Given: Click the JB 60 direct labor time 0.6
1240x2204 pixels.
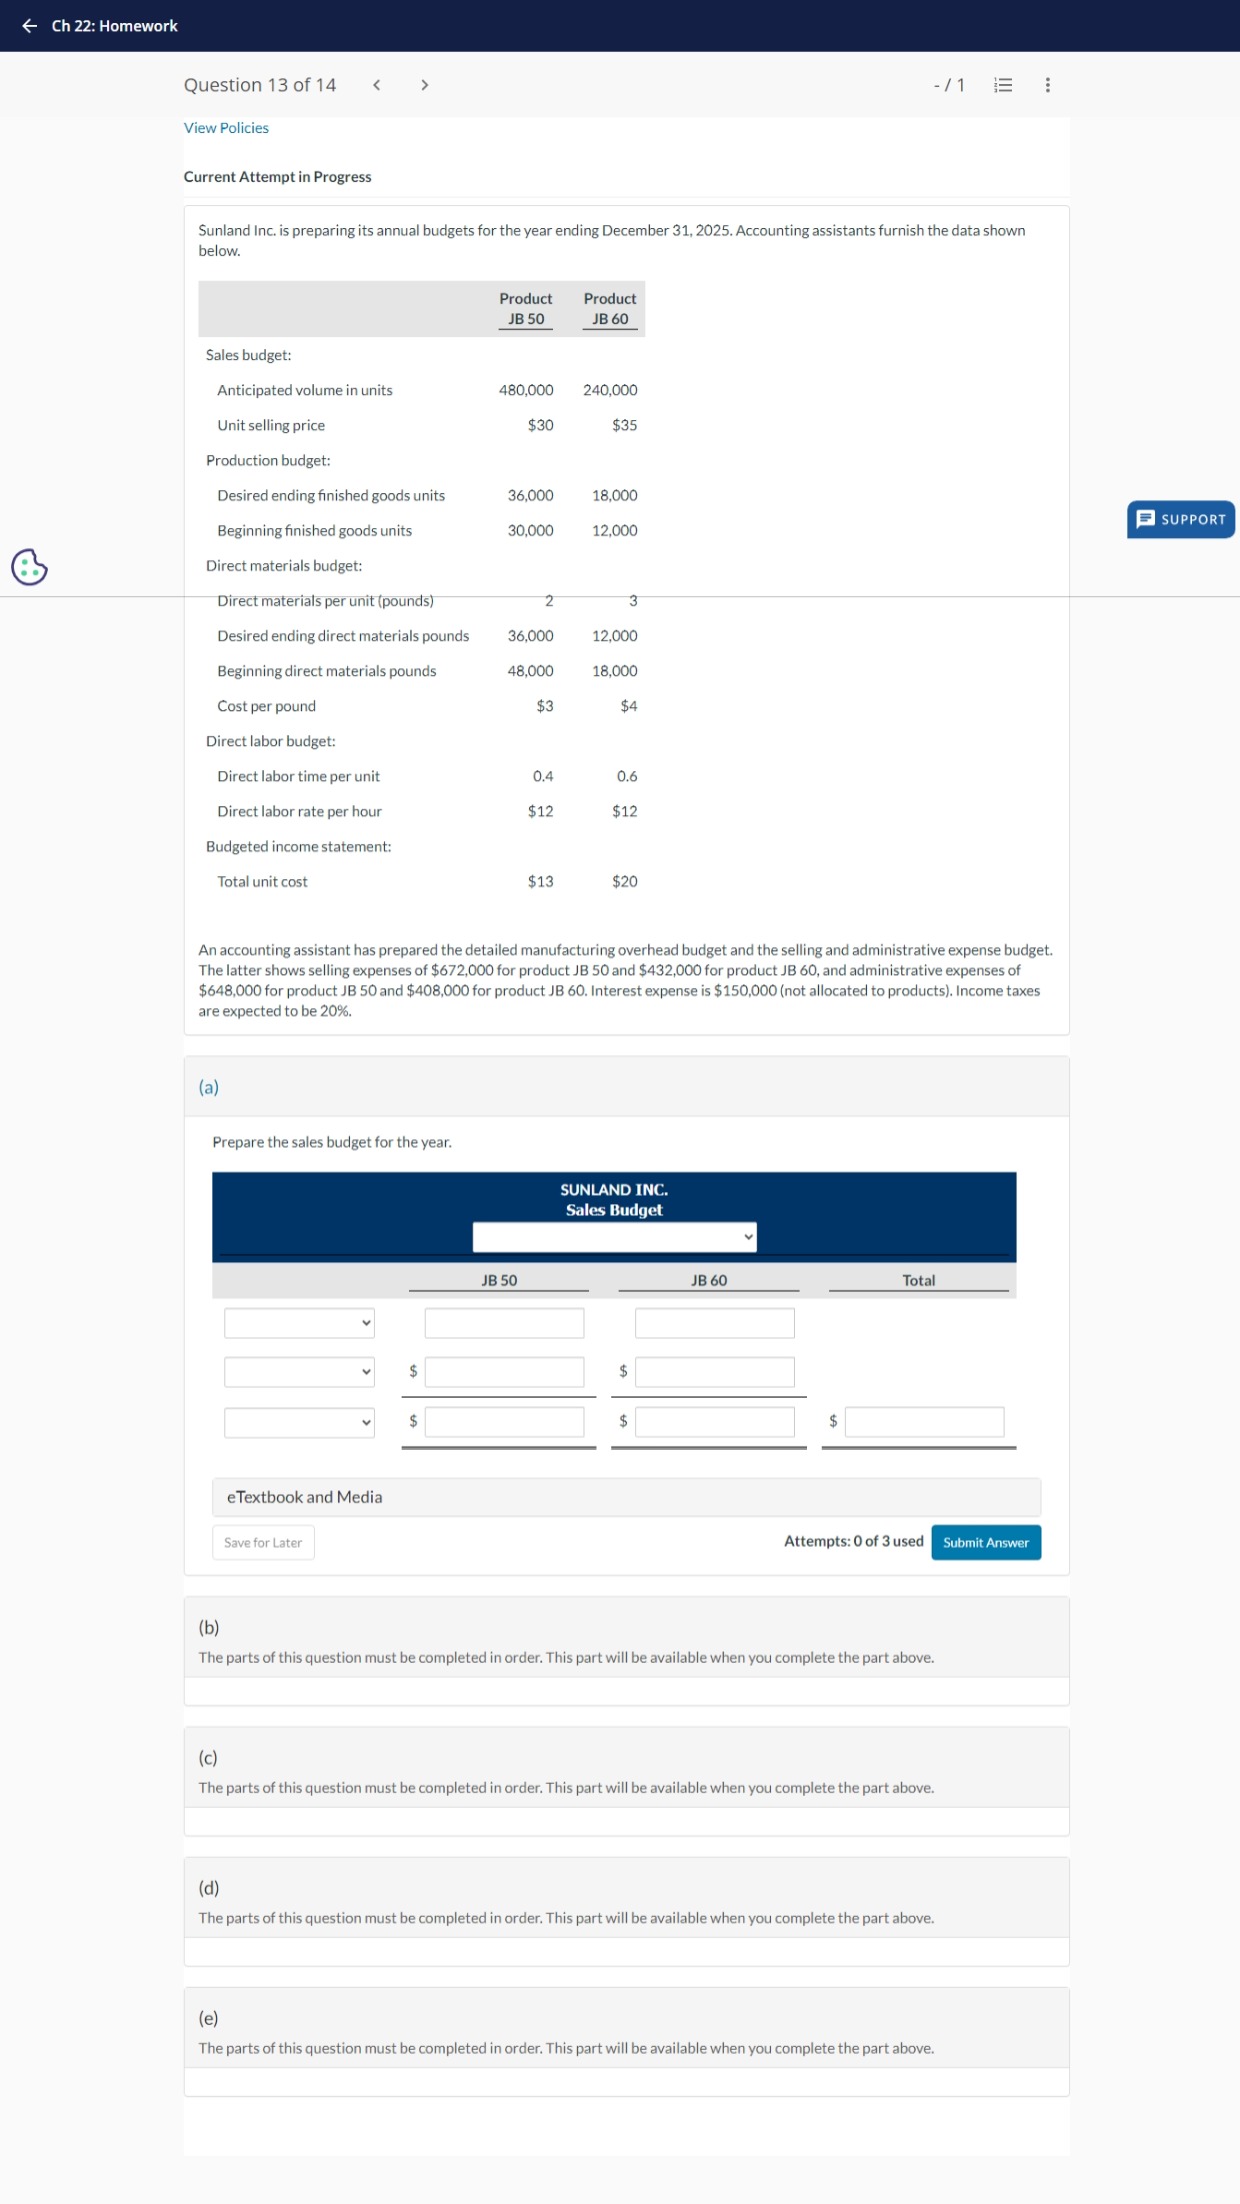Looking at the screenshot, I should tap(627, 776).
